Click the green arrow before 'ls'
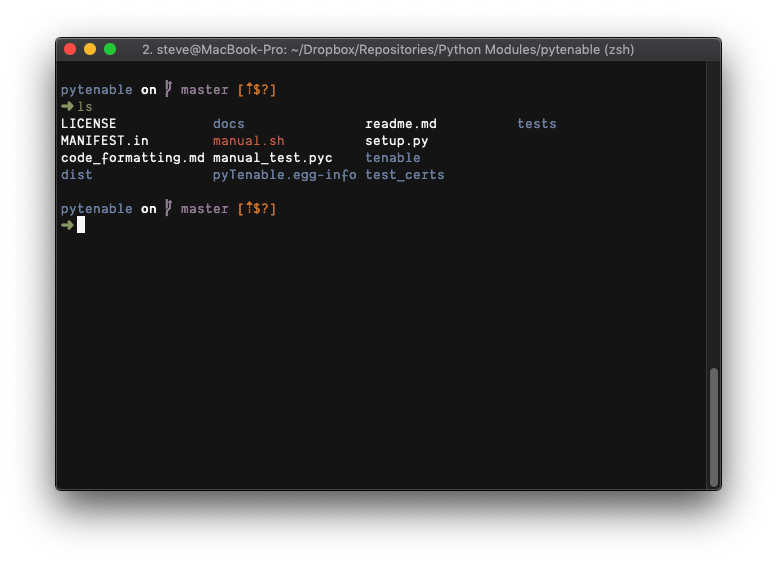777x564 pixels. point(67,106)
